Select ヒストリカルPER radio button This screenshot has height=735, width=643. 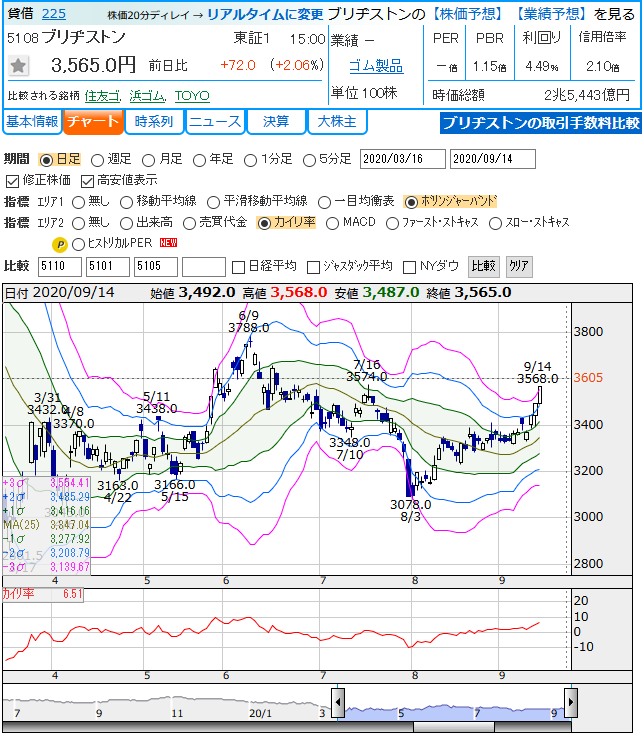coord(78,244)
